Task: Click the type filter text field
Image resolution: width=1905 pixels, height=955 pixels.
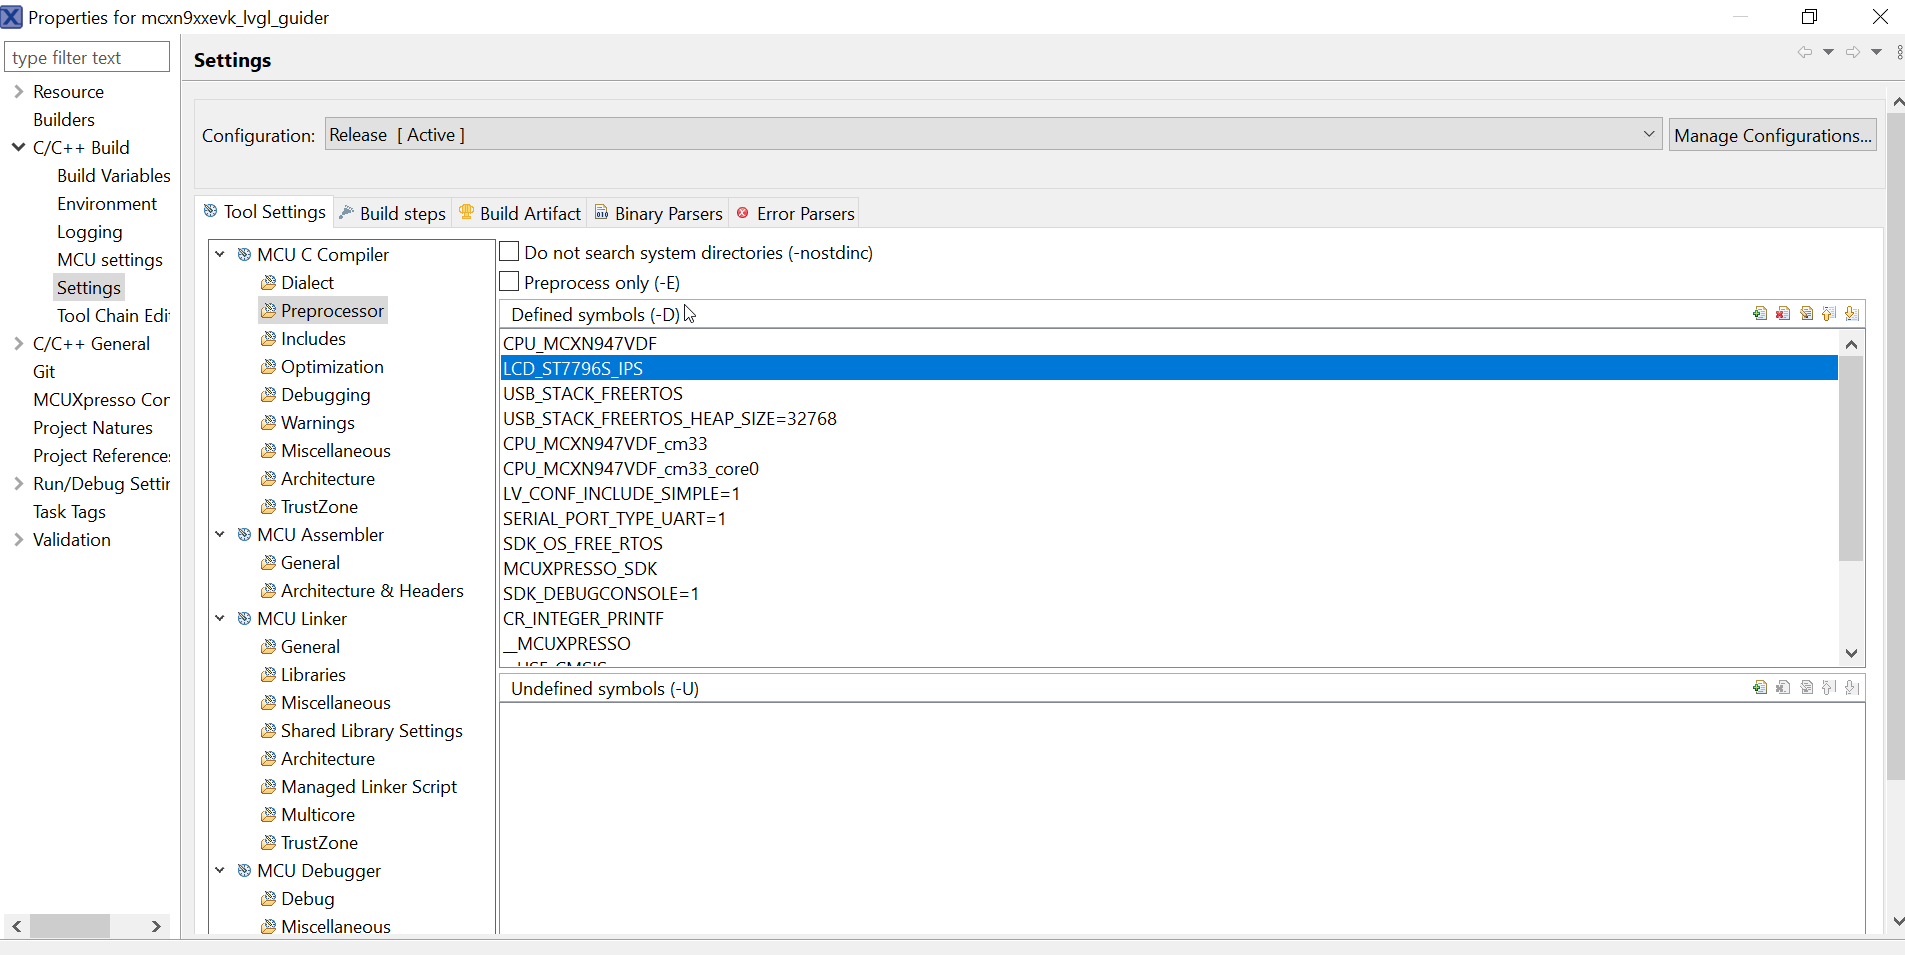Action: tap(88, 58)
